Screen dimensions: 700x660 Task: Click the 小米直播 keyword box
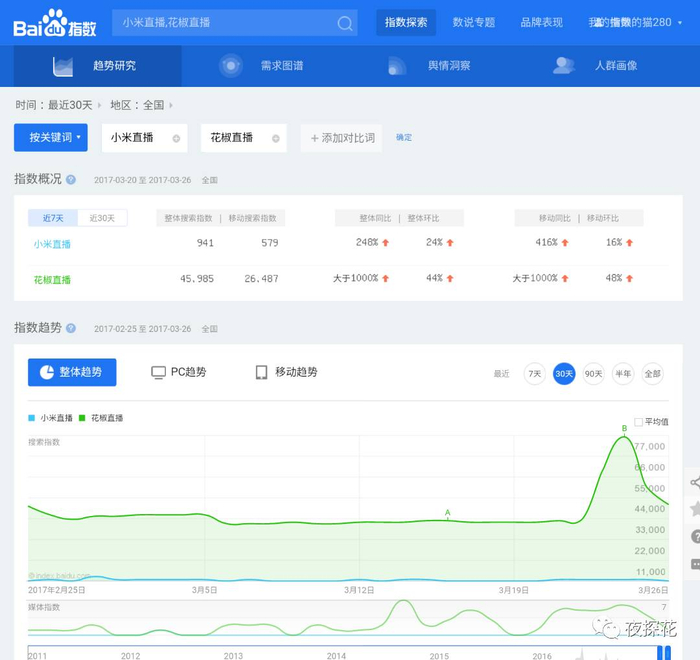(145, 138)
